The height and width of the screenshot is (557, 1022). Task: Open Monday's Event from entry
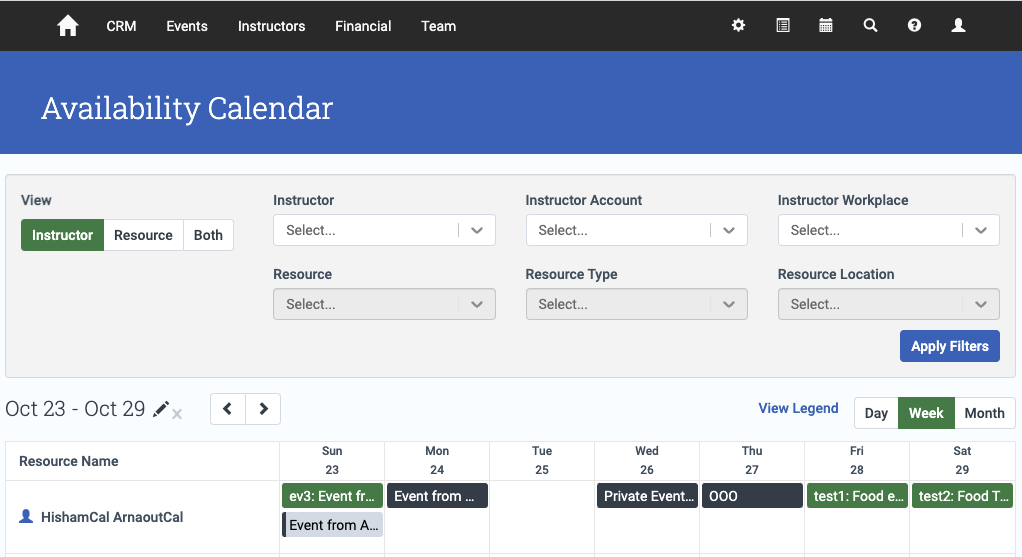437,496
